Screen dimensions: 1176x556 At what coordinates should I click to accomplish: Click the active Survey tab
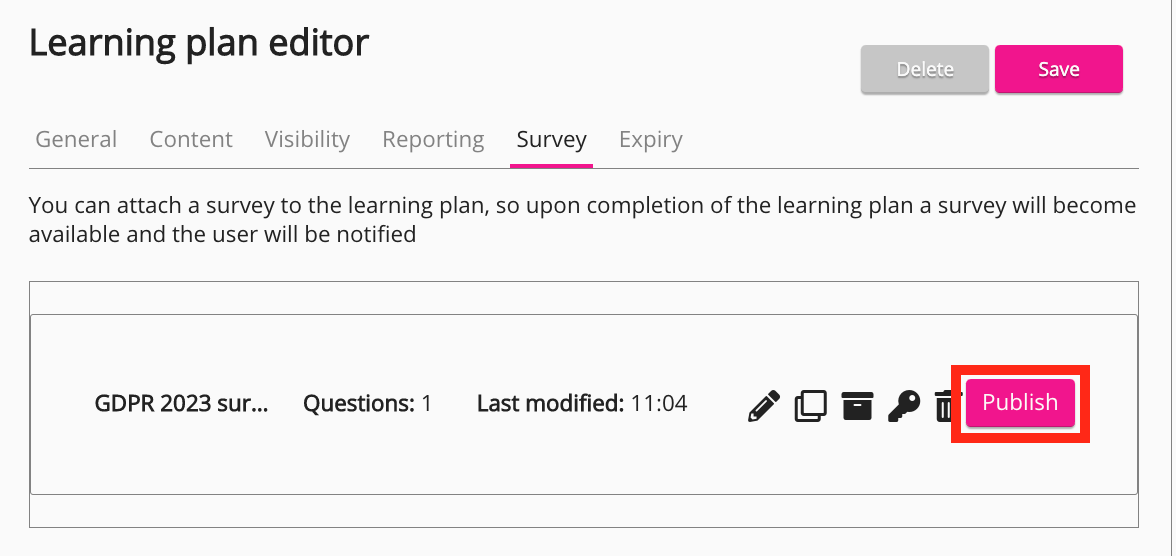pyautogui.click(x=551, y=140)
